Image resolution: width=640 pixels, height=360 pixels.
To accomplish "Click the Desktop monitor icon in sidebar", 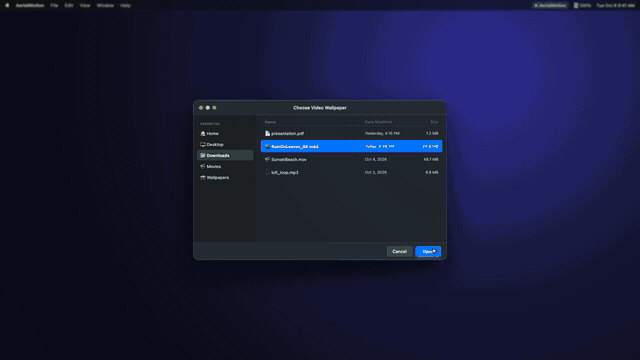I will pos(203,144).
